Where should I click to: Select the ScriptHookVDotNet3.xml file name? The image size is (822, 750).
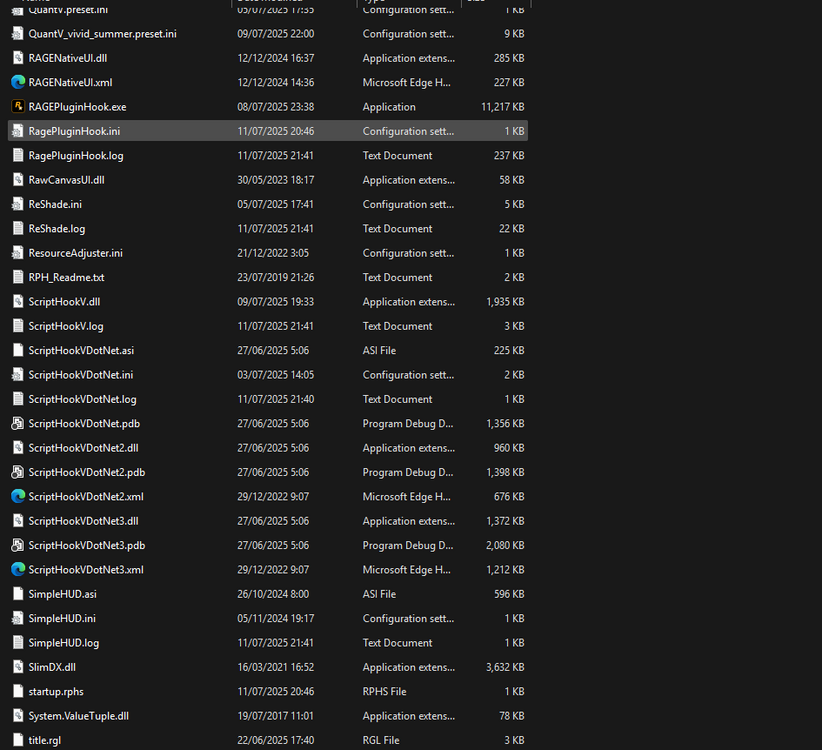[x=86, y=570]
